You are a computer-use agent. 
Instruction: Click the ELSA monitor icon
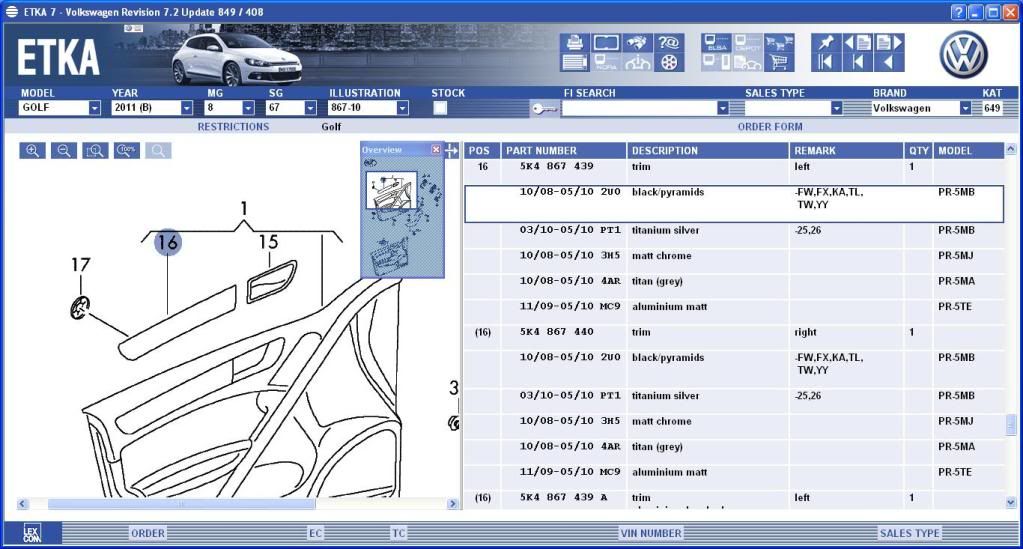716,43
